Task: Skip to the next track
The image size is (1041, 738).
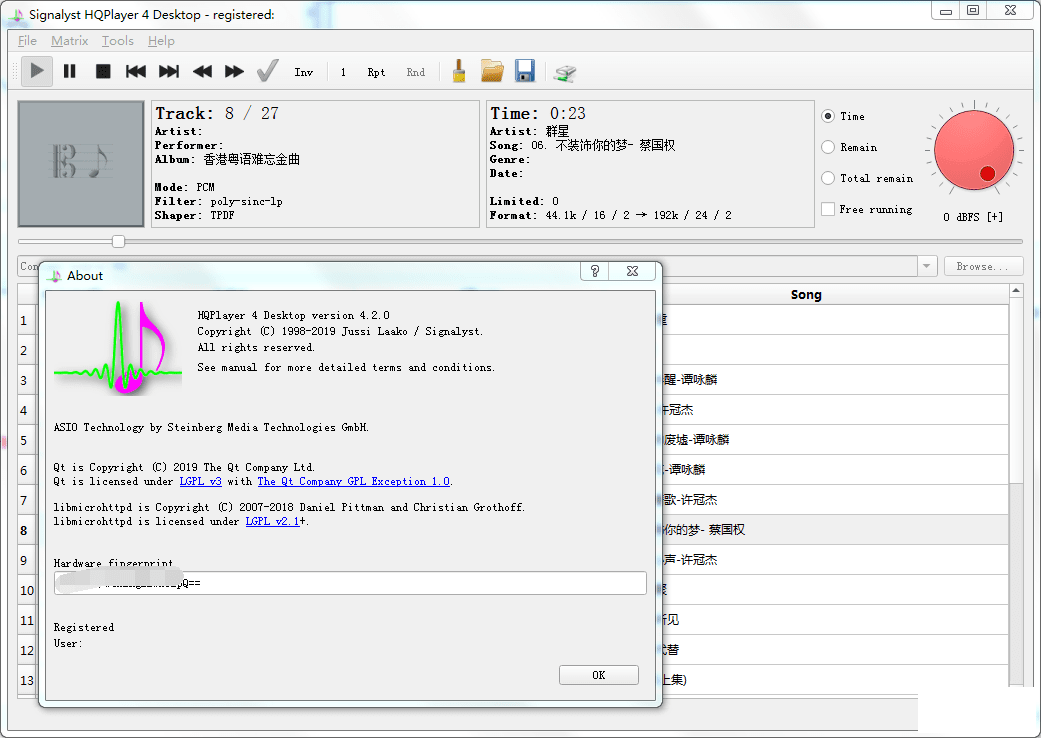Action: pos(169,71)
